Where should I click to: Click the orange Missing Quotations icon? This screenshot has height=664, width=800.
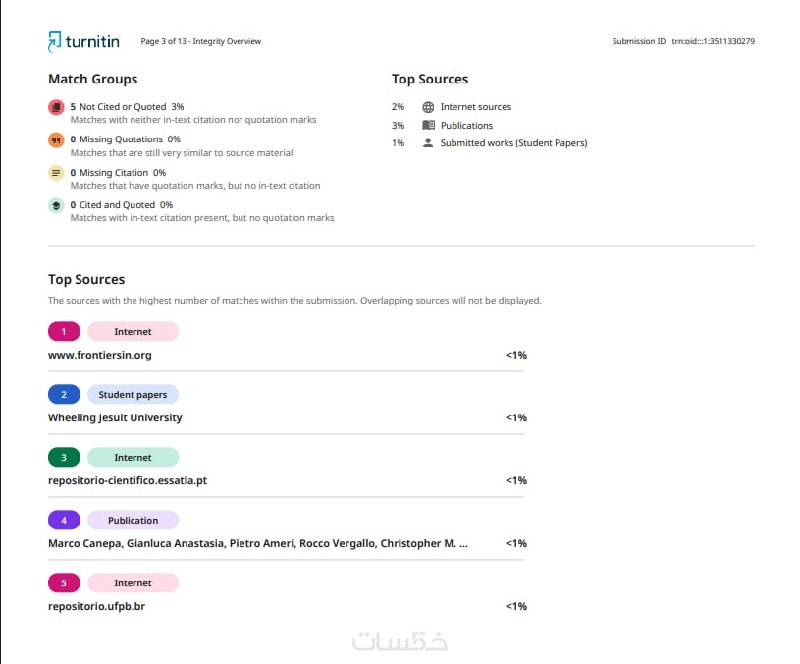click(x=56, y=140)
